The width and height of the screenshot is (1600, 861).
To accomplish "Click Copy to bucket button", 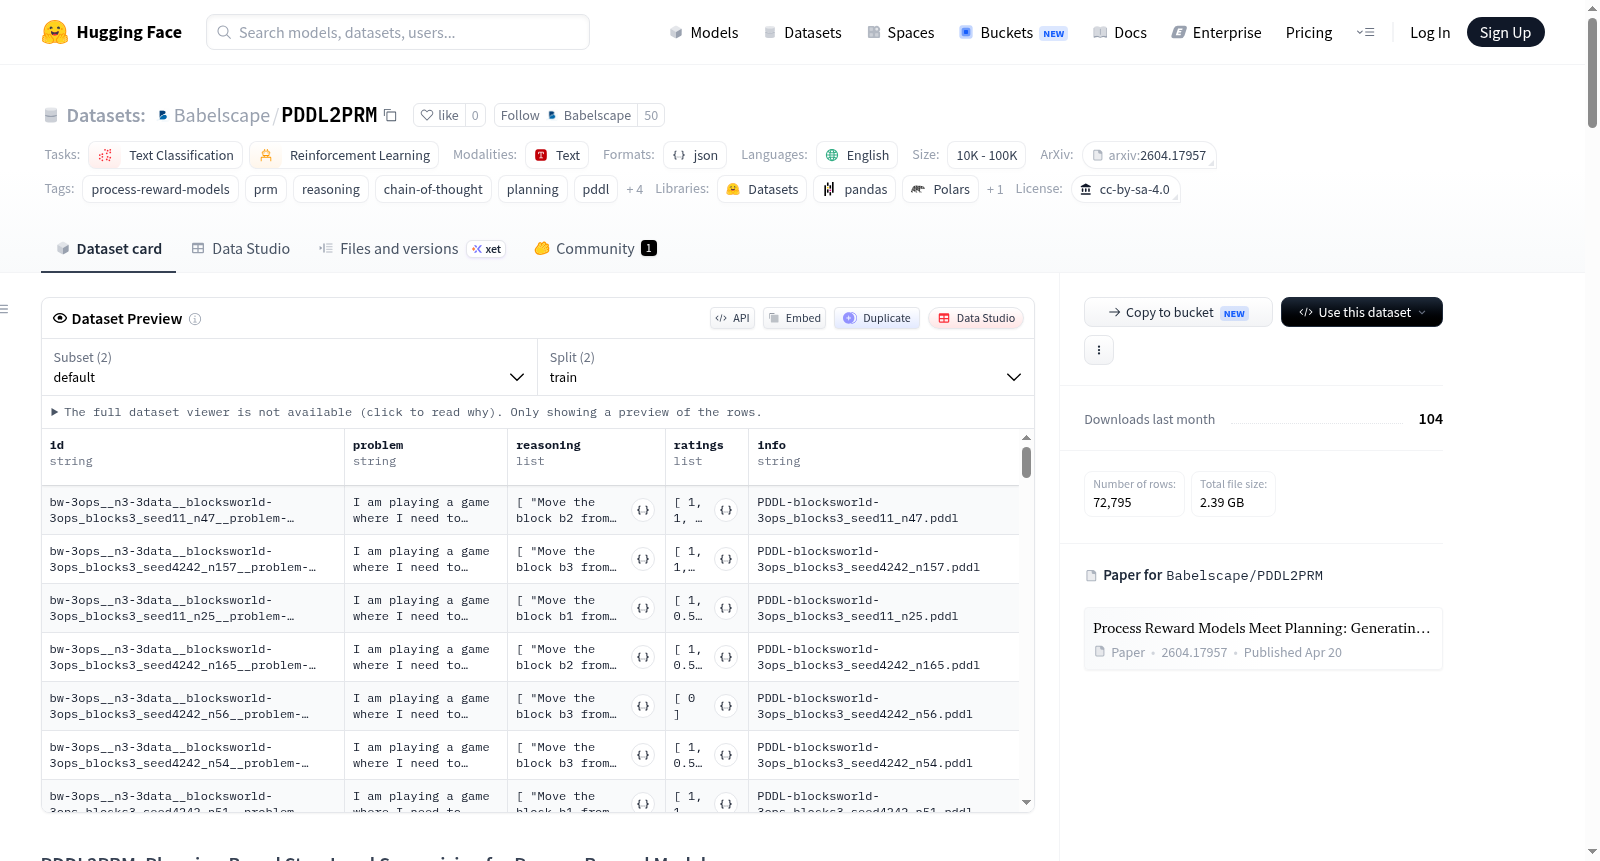I will pyautogui.click(x=1178, y=312).
